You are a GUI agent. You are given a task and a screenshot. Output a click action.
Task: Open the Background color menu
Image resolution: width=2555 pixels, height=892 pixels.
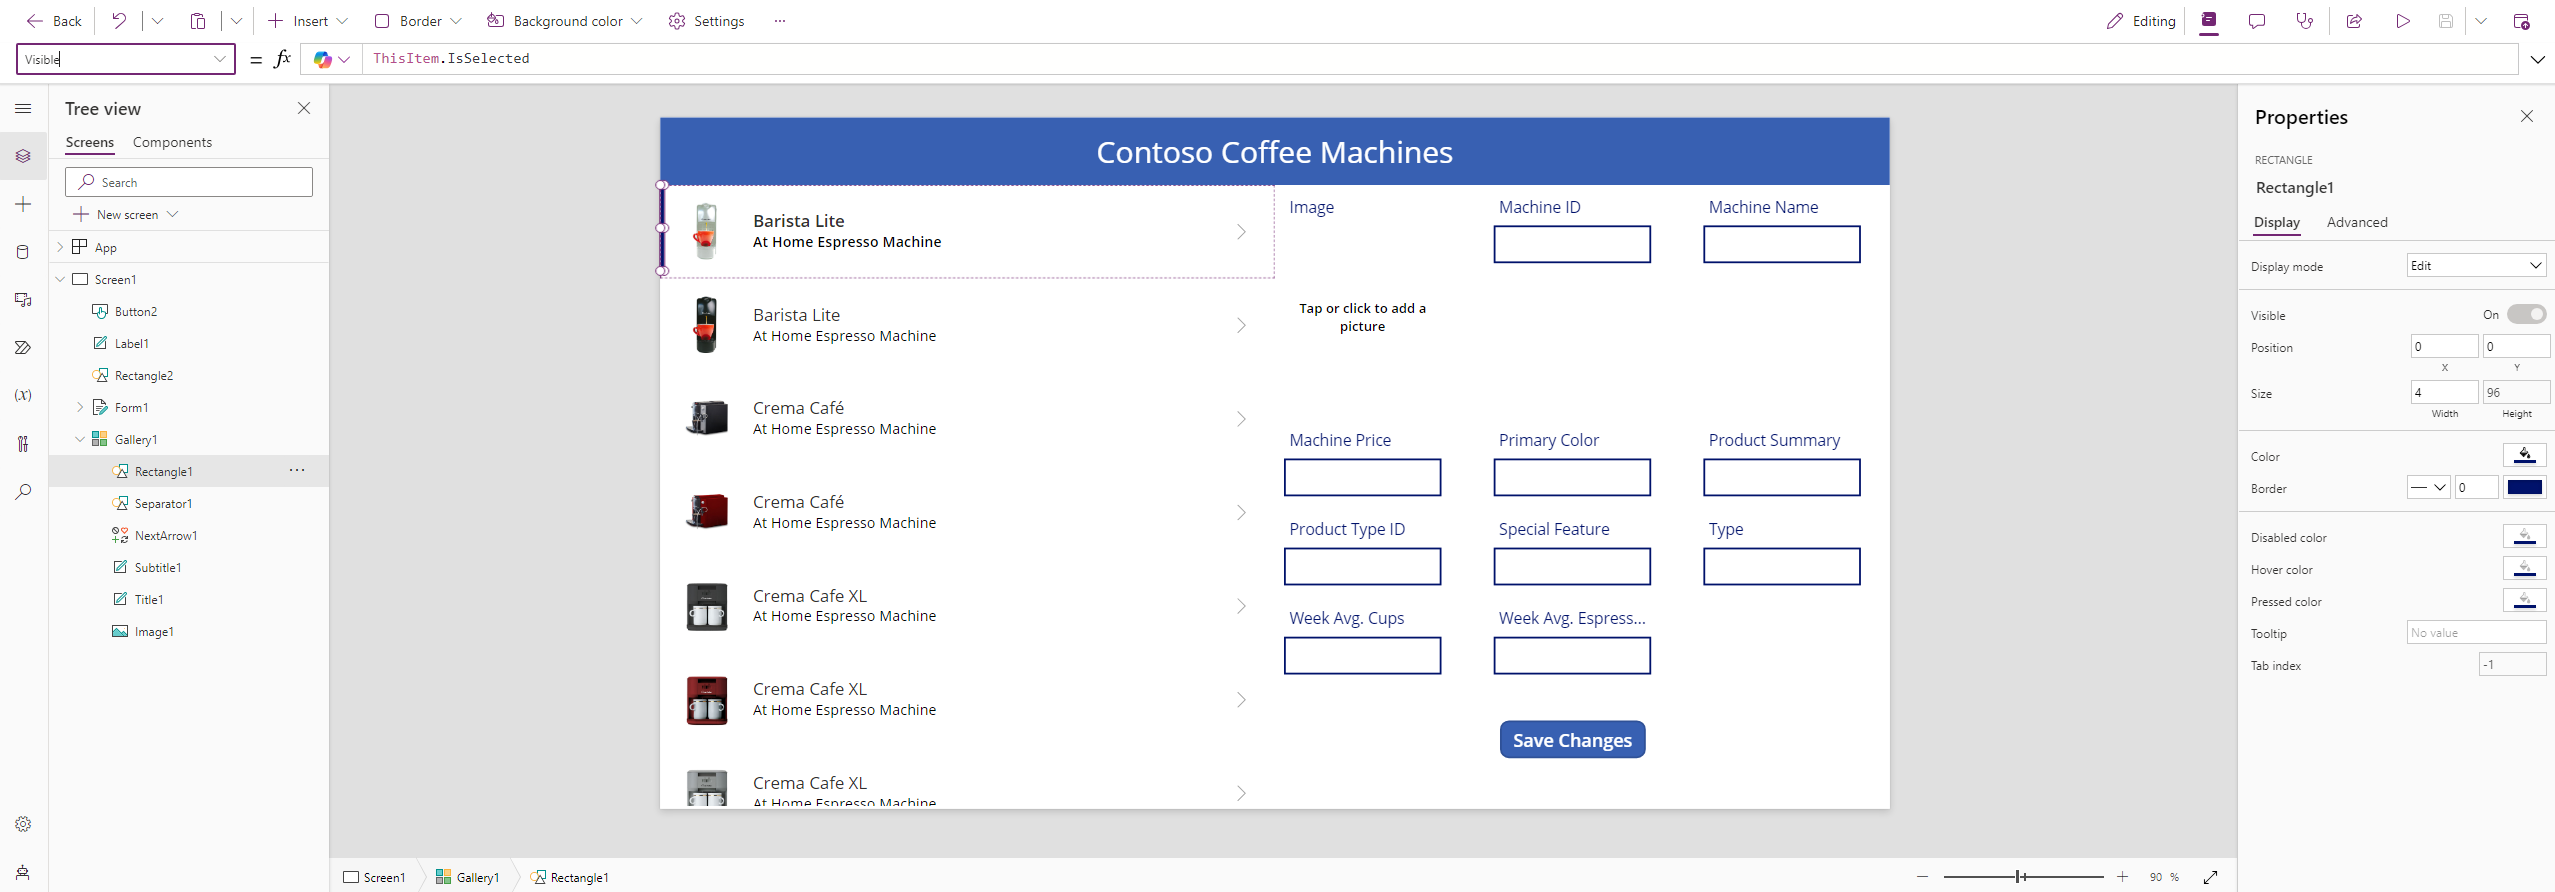point(564,21)
